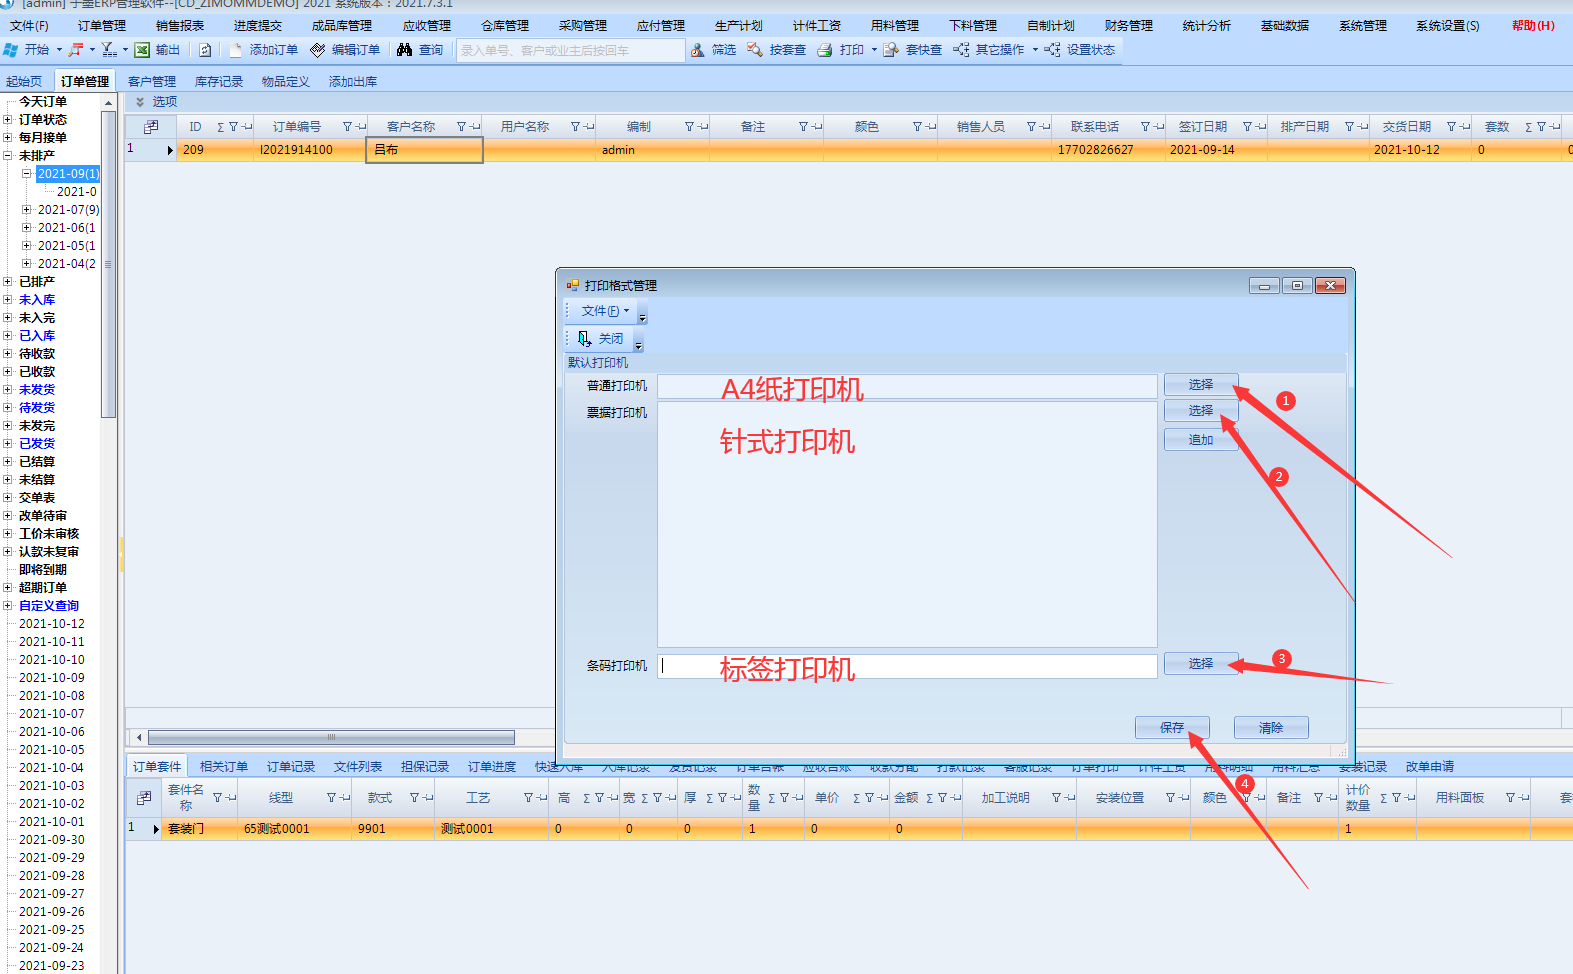Image resolution: width=1573 pixels, height=974 pixels.
Task: Click the 追加 button for receipt printer
Action: 1200,440
